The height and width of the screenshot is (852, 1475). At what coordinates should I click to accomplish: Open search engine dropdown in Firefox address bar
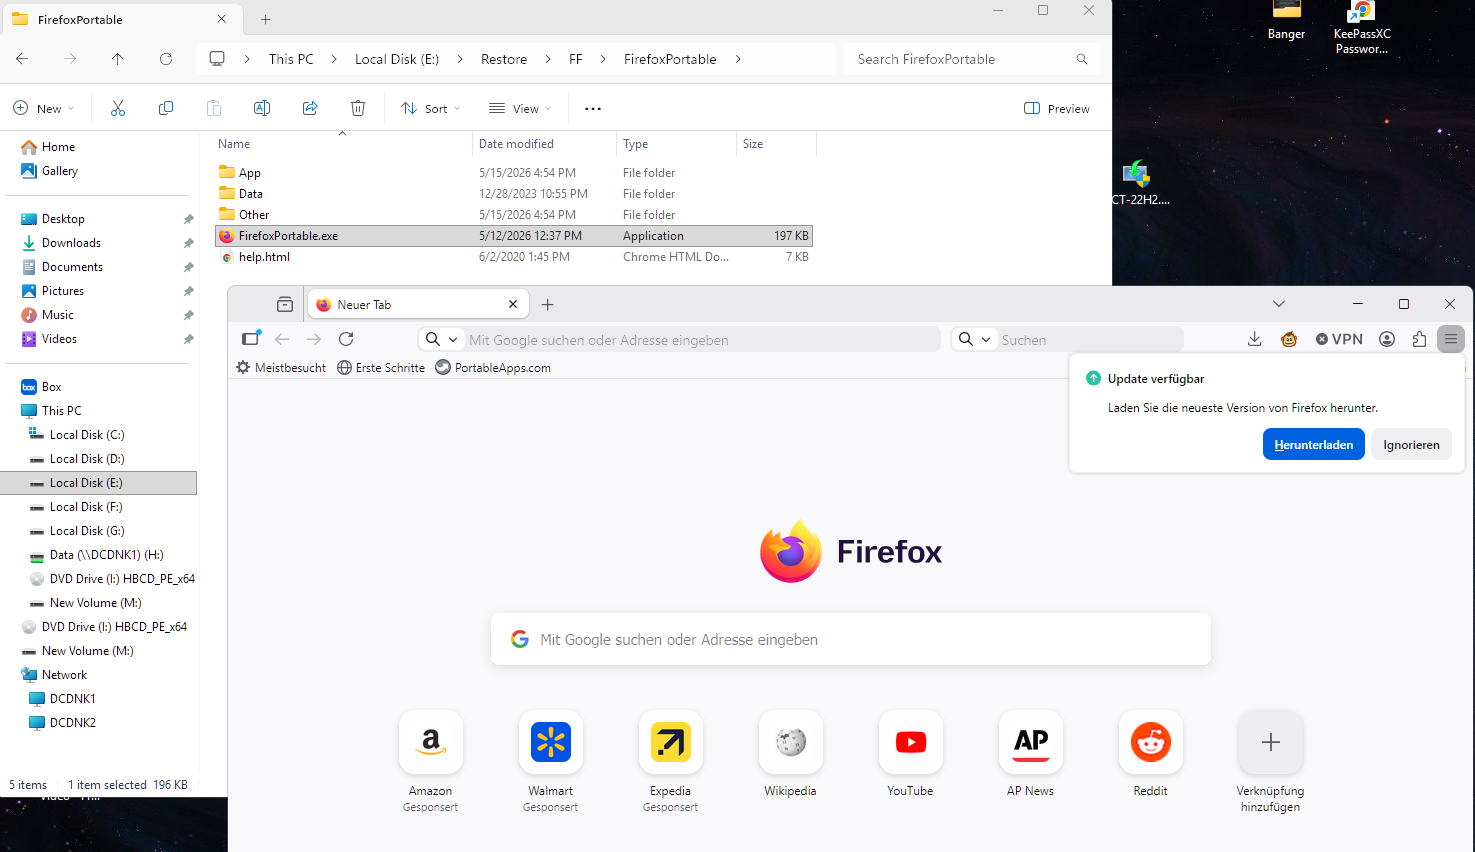tap(442, 339)
